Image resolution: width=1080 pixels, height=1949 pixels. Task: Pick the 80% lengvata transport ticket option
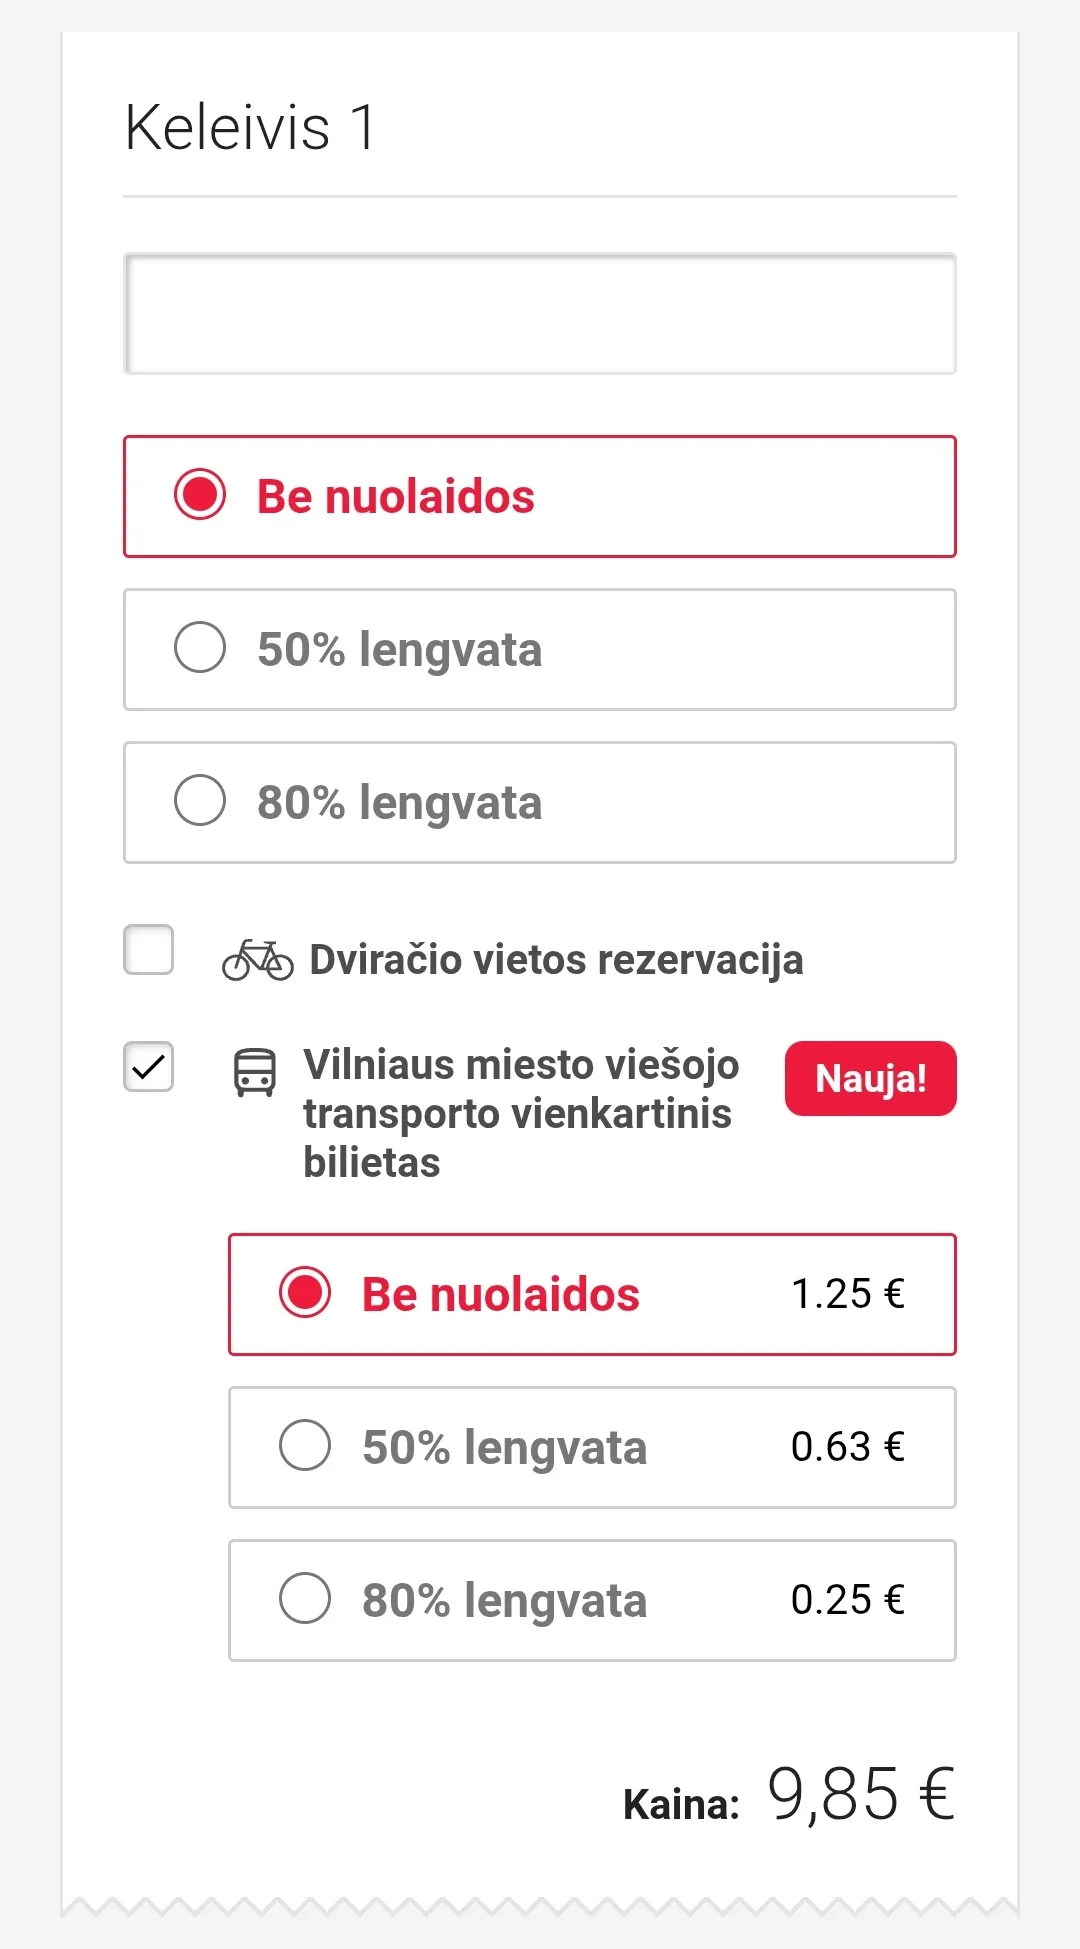pos(305,1598)
